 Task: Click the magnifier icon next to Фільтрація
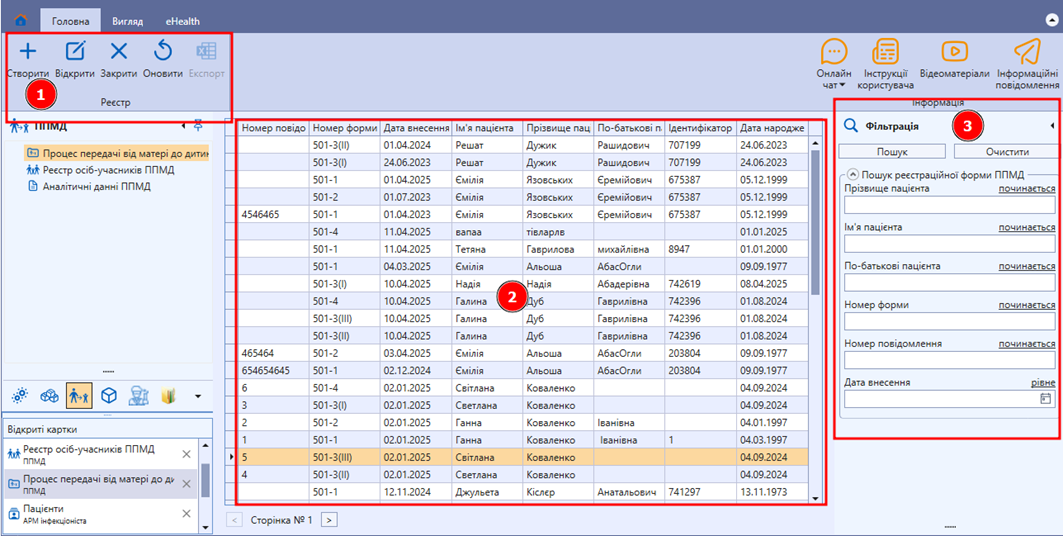850,125
